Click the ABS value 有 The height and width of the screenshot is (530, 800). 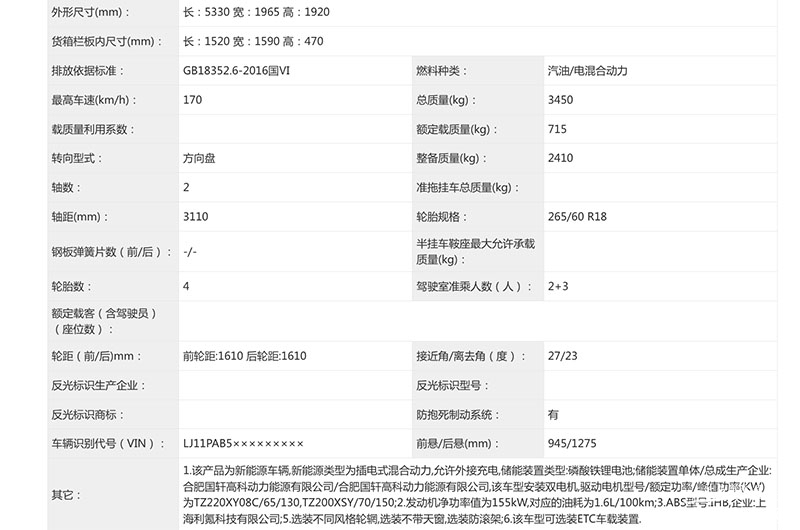point(553,415)
